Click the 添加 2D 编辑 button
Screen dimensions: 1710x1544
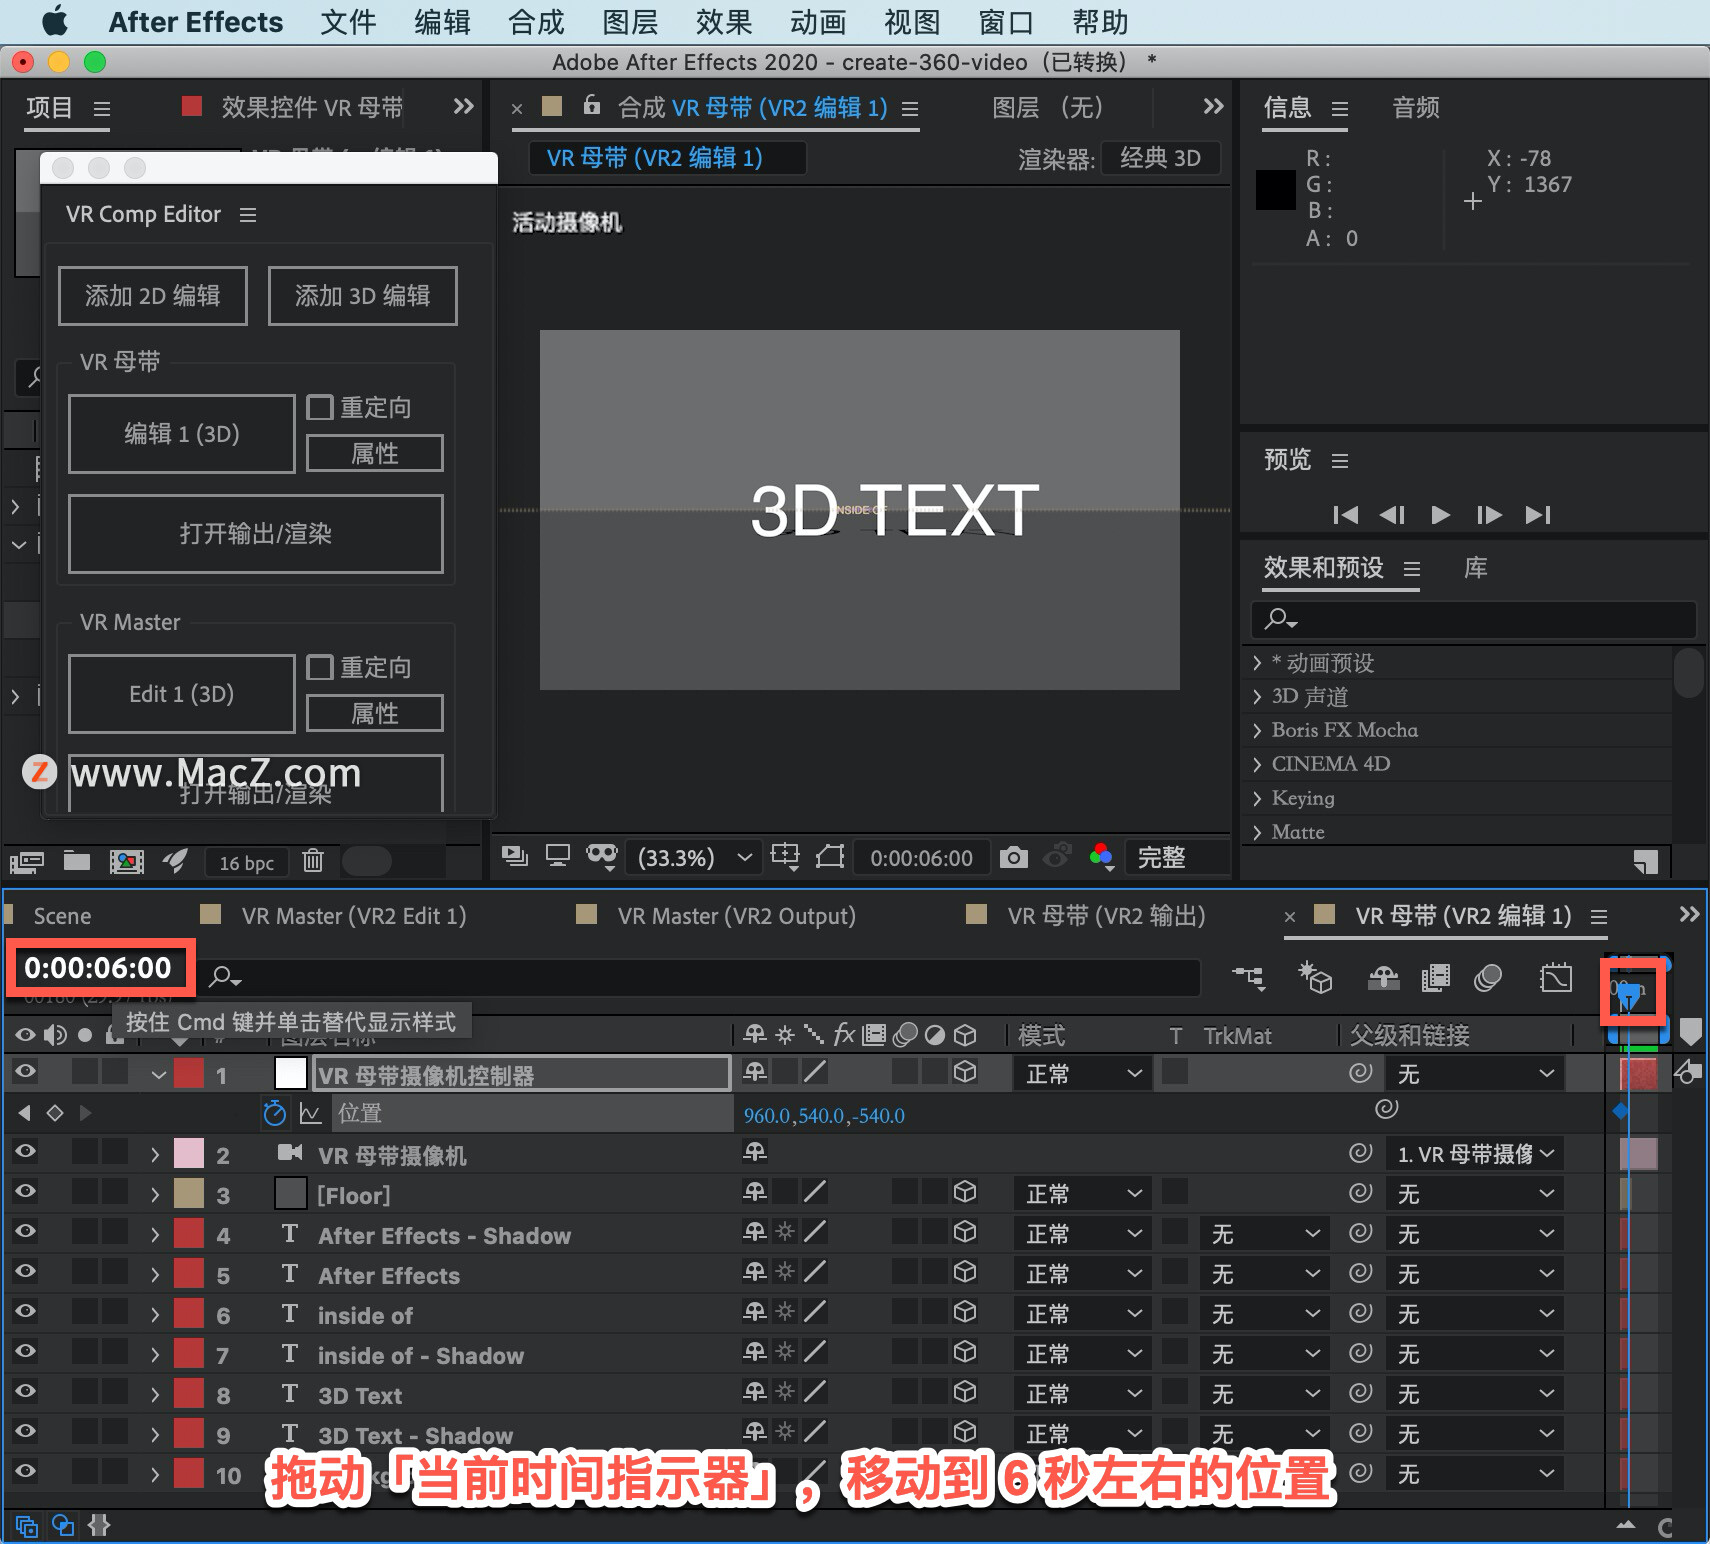(x=153, y=296)
